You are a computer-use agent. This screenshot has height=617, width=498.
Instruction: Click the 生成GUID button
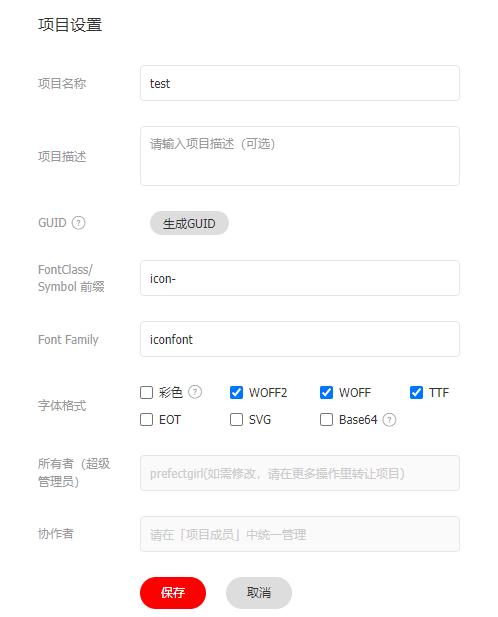[x=189, y=223]
